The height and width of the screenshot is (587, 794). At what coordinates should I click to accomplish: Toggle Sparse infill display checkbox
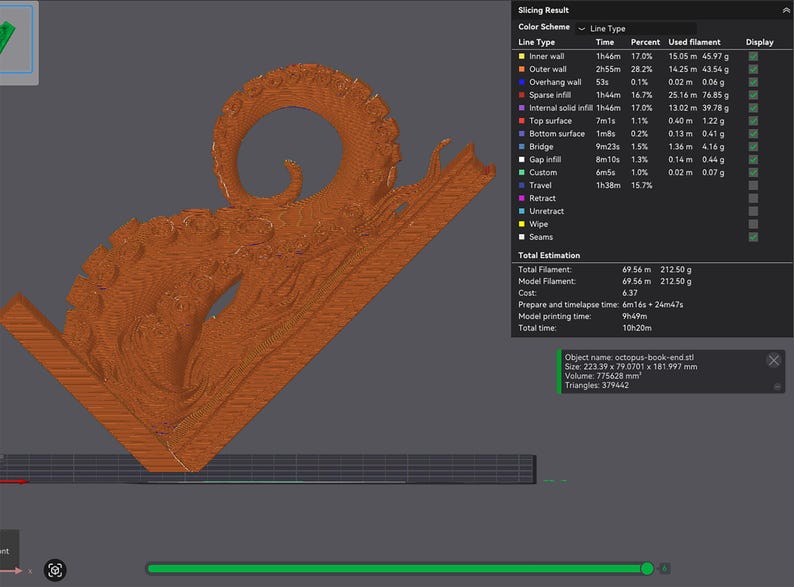click(753, 95)
